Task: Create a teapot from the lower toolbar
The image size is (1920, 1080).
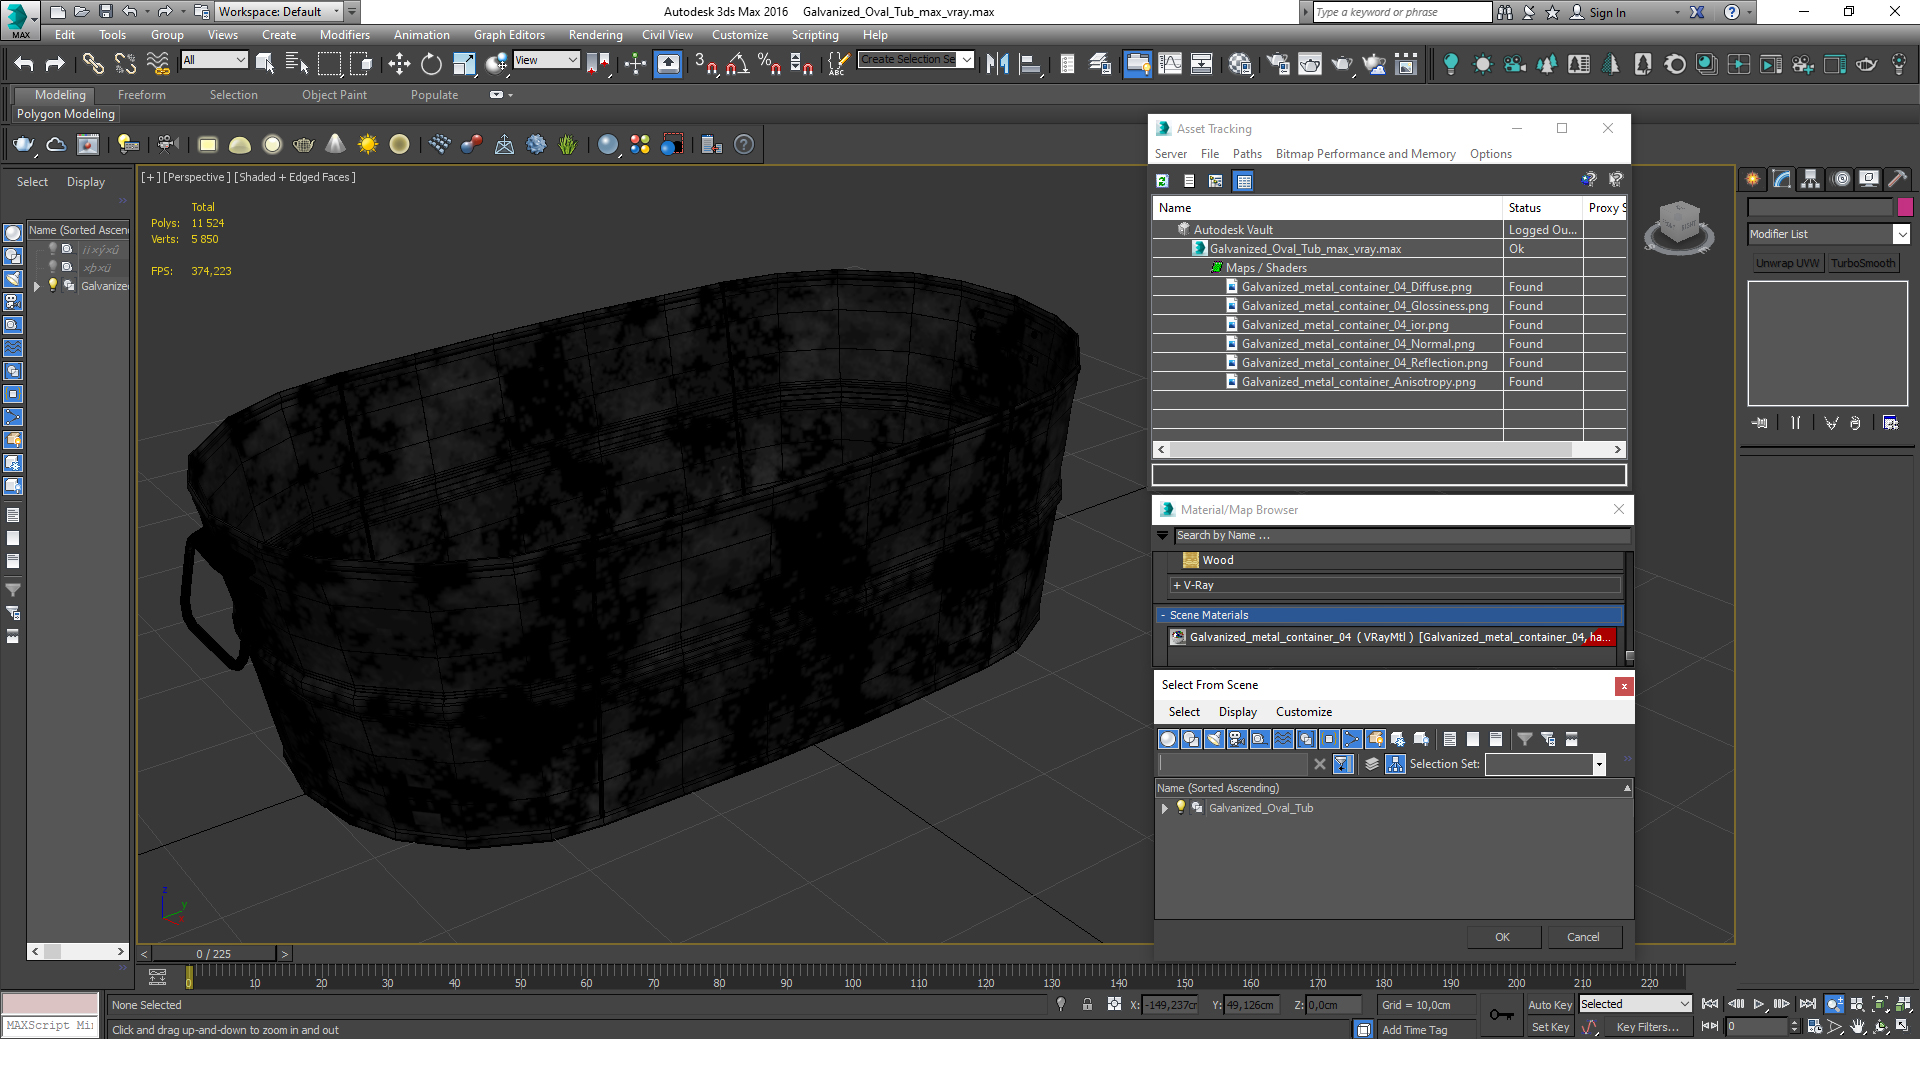Action: click(304, 145)
